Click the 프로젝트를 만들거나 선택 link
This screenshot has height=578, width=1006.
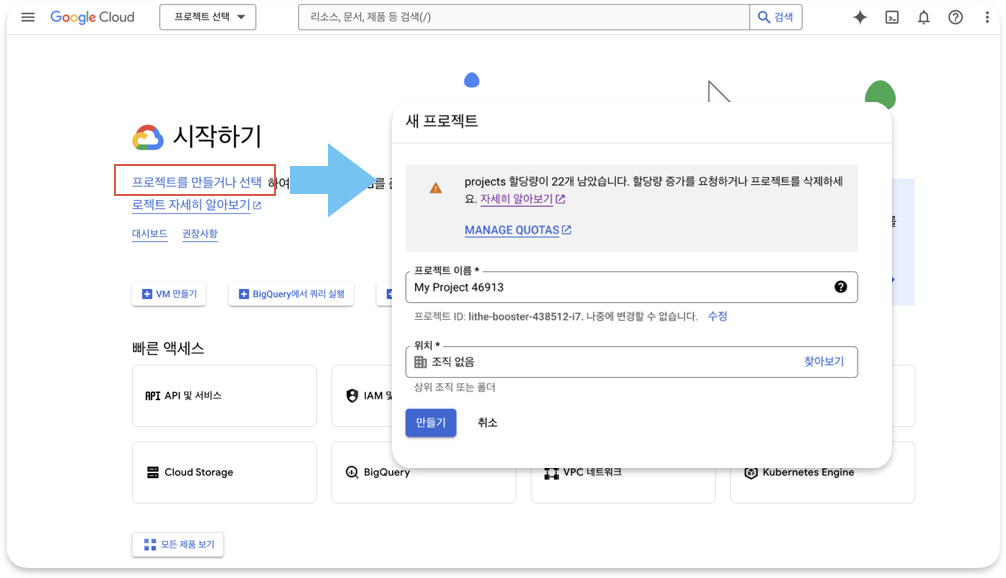point(197,182)
